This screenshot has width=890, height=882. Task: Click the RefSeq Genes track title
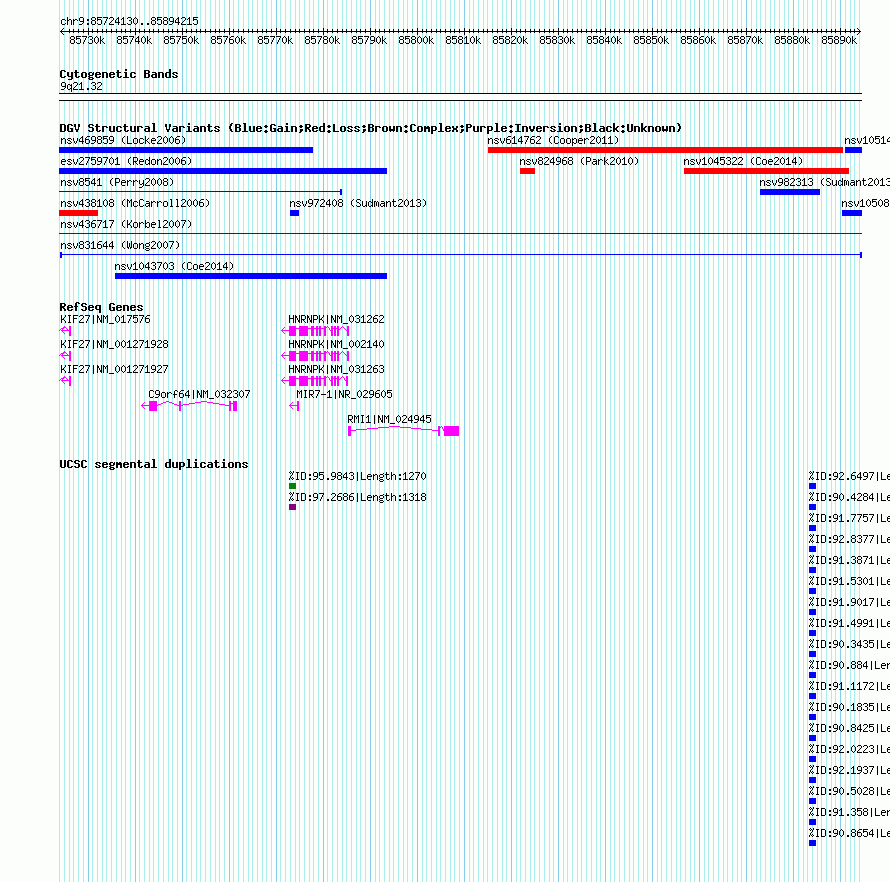point(101,307)
